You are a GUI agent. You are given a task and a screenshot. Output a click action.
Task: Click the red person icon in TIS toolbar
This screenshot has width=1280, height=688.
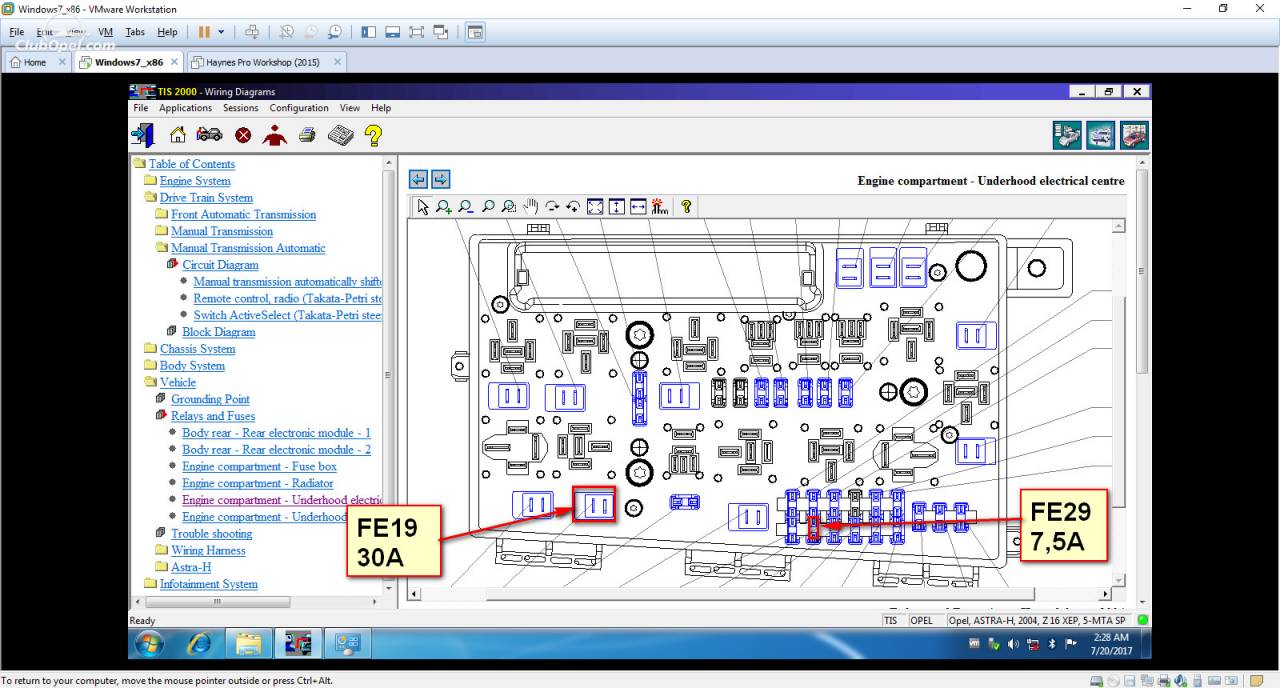click(x=274, y=135)
